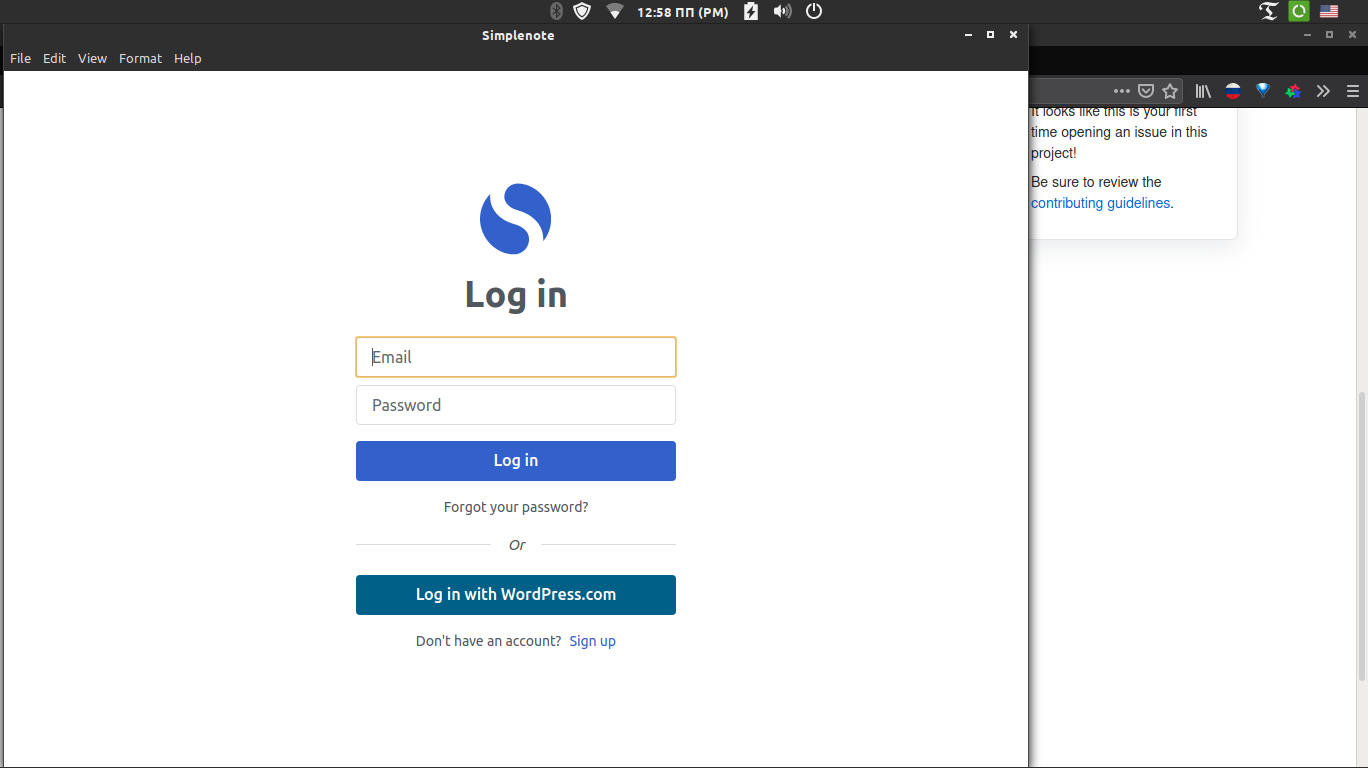Viewport: 1368px width, 768px height.
Task: Click the Simplenote logo
Action: (516, 219)
